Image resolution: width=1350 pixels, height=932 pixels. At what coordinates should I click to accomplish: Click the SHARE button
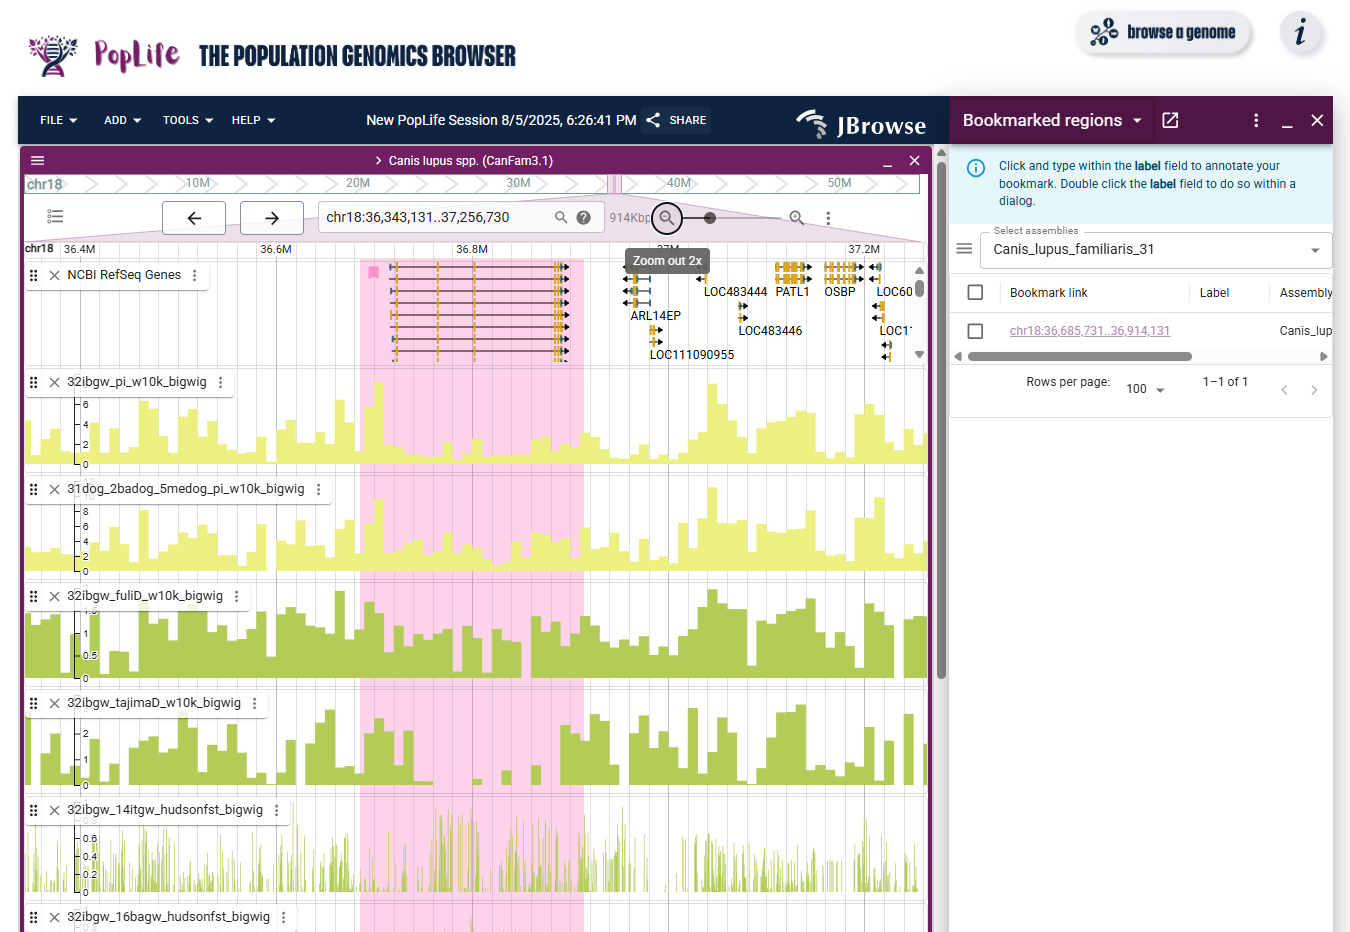tap(677, 120)
